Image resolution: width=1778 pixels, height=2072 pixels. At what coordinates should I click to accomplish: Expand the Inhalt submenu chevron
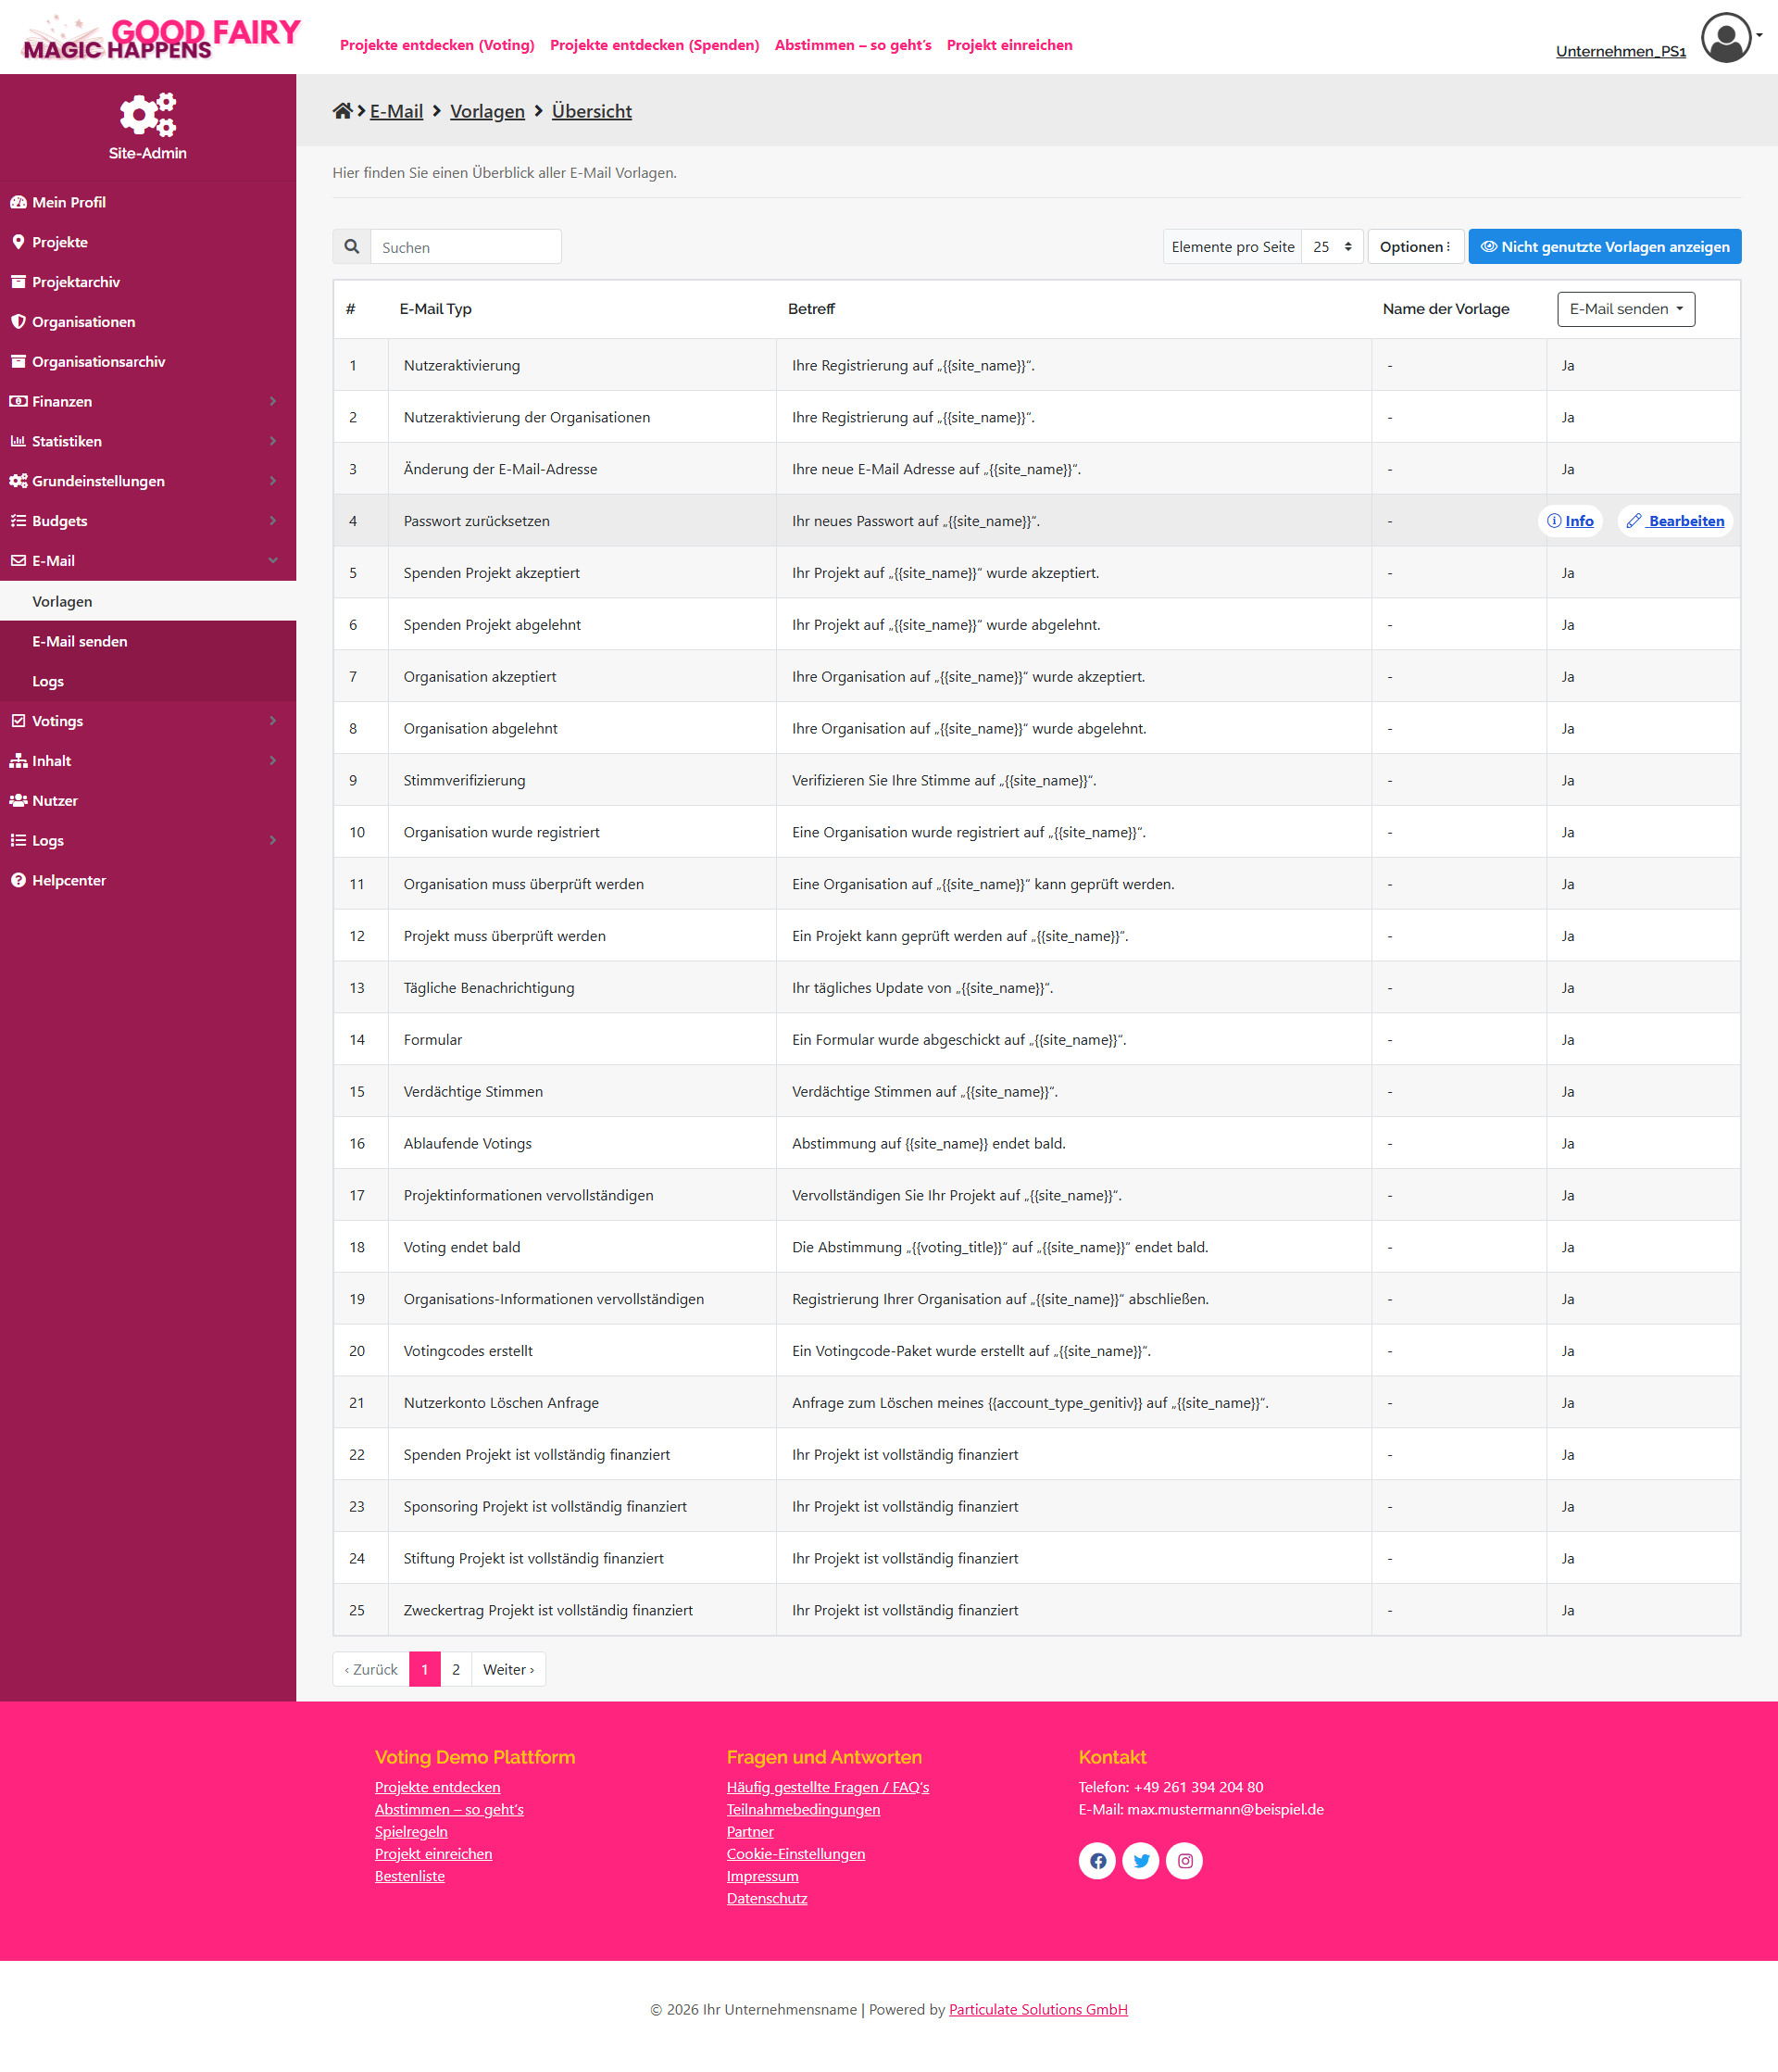click(x=273, y=761)
